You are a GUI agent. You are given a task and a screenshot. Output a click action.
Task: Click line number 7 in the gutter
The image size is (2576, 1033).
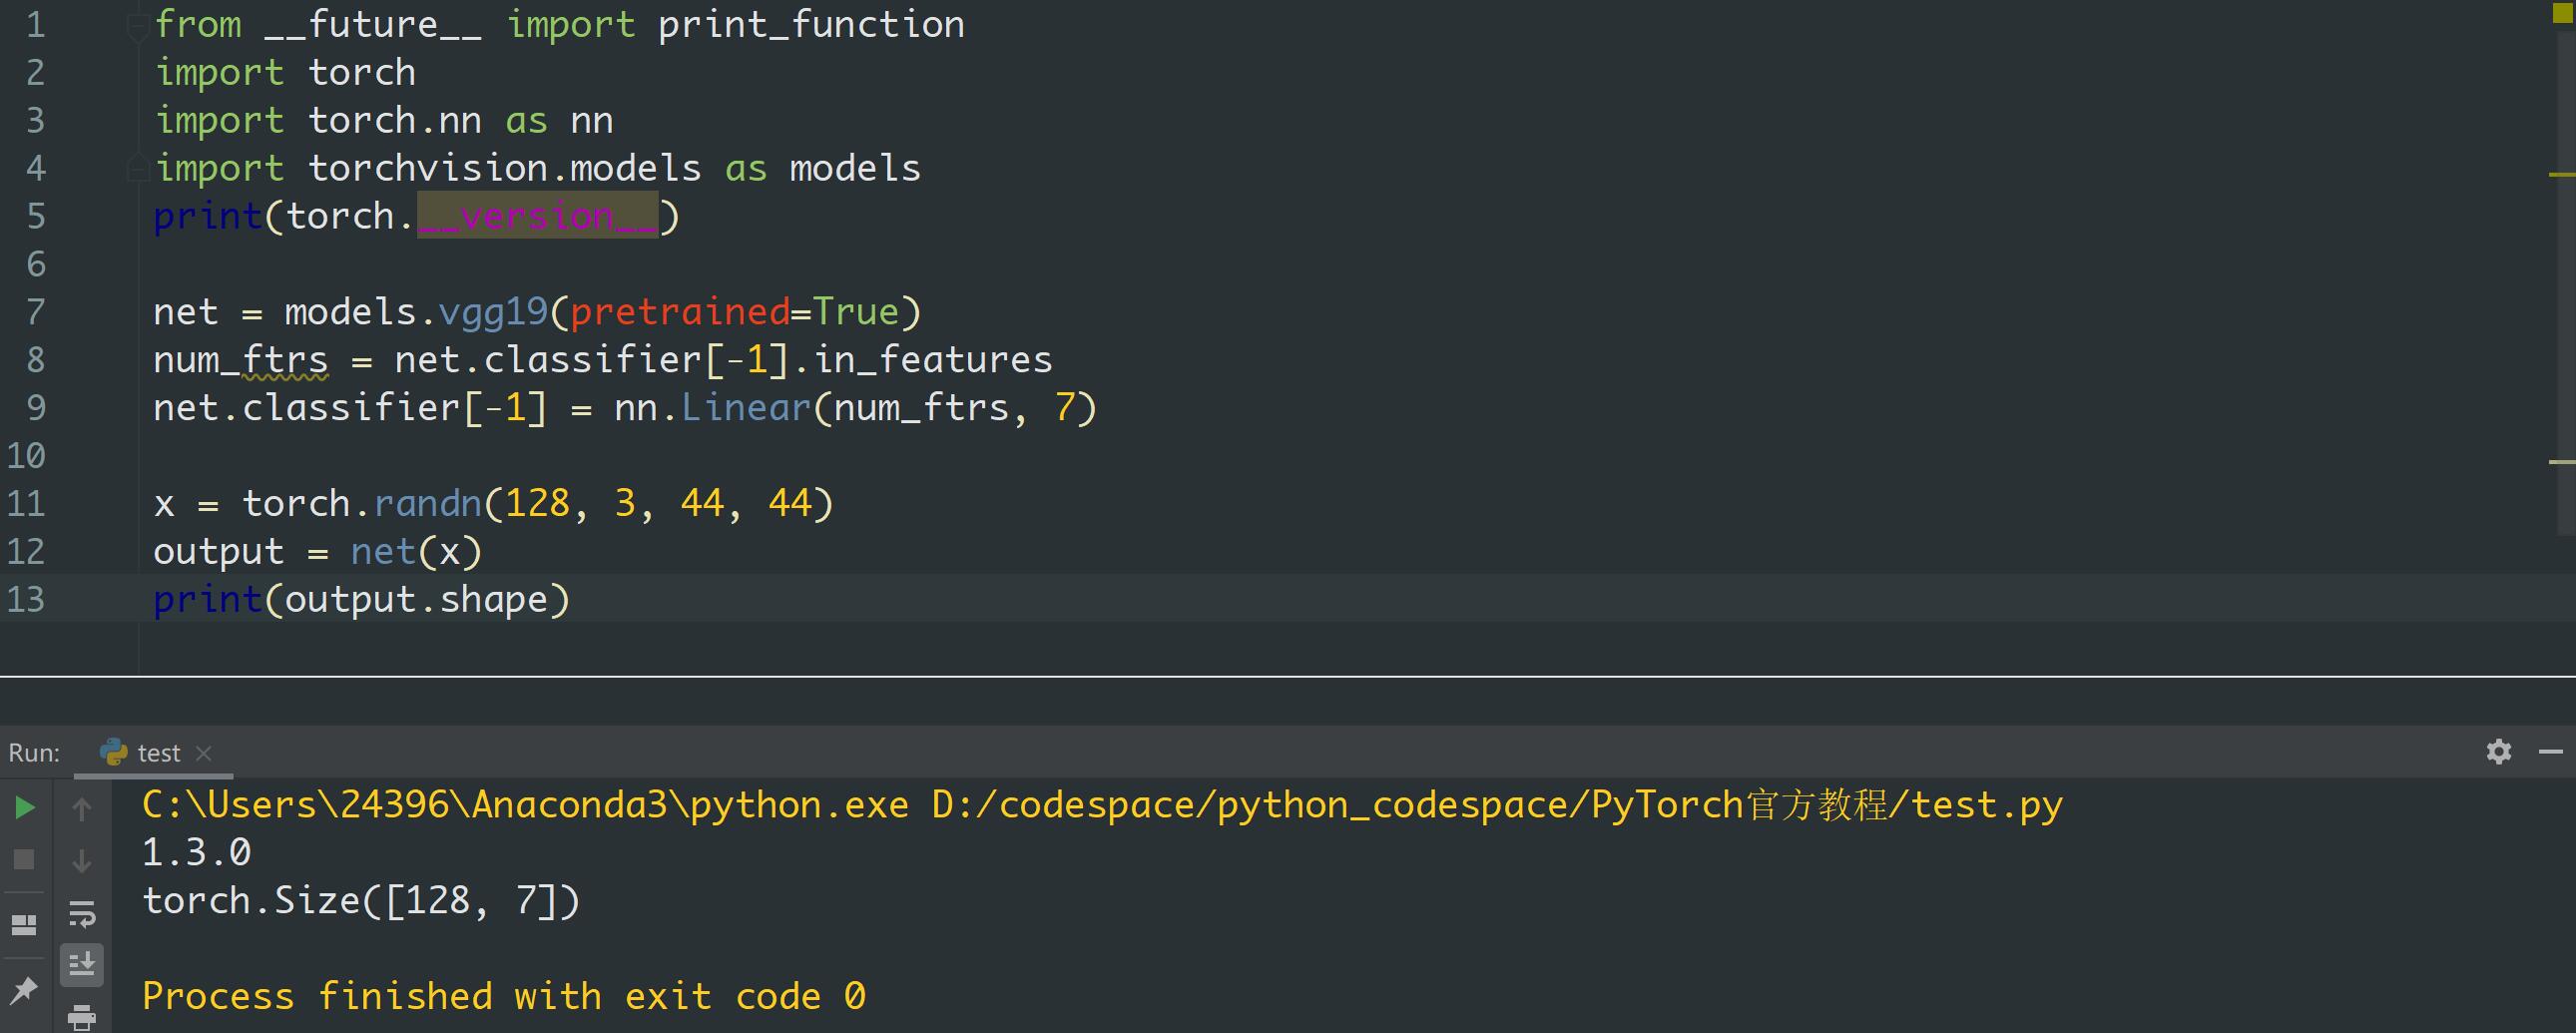(x=36, y=312)
